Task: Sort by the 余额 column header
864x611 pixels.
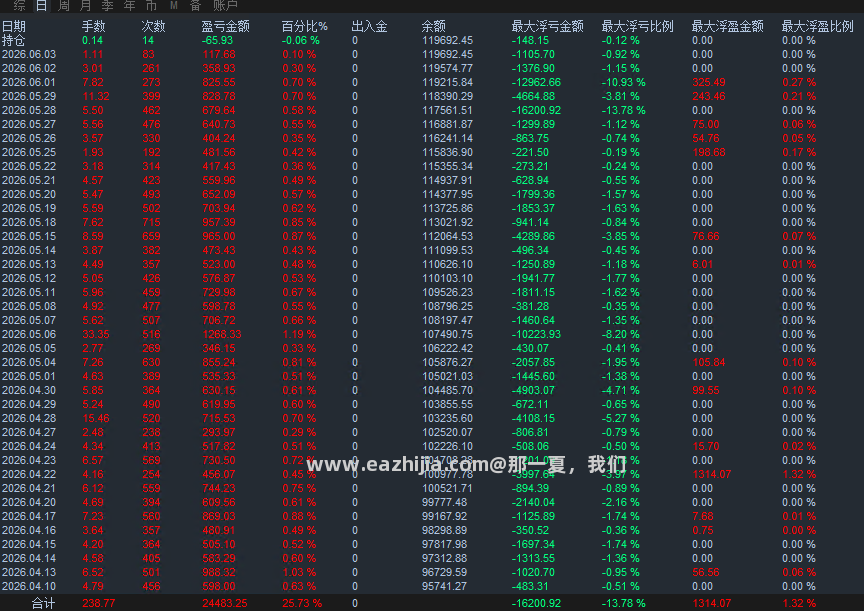Action: click(434, 26)
